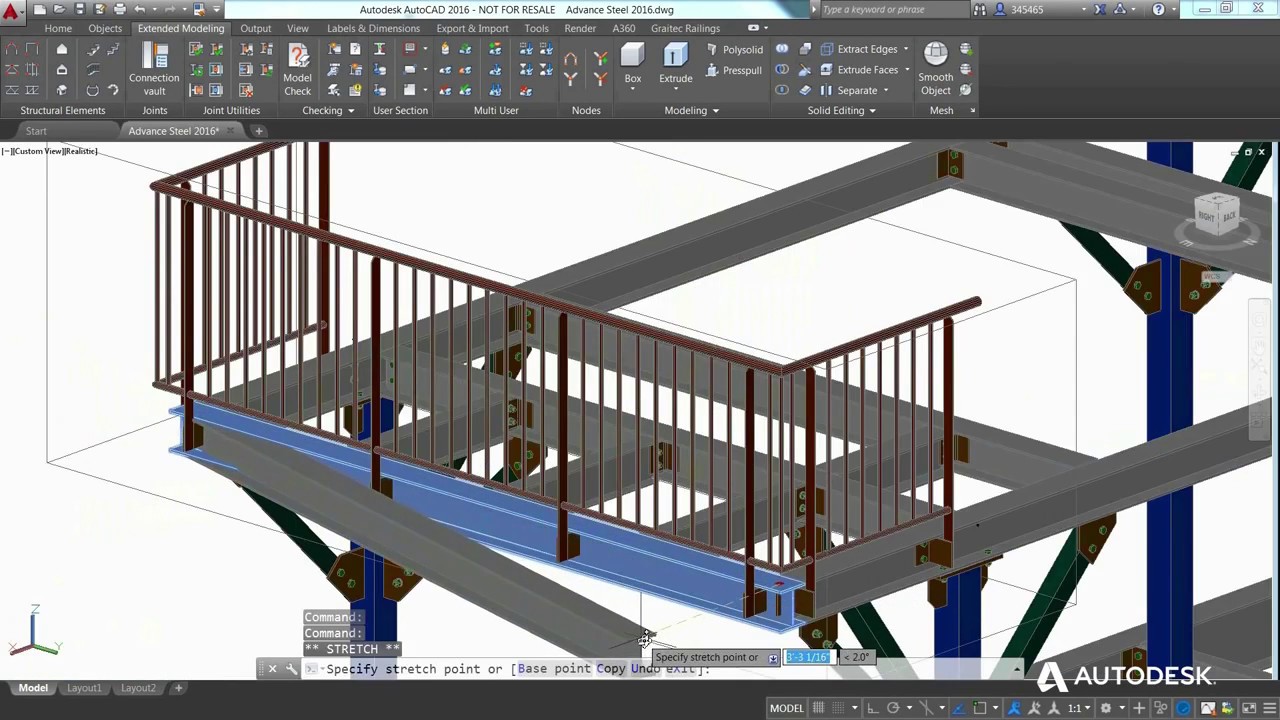
Task: Click the Extract Edges tool
Action: pos(859,49)
